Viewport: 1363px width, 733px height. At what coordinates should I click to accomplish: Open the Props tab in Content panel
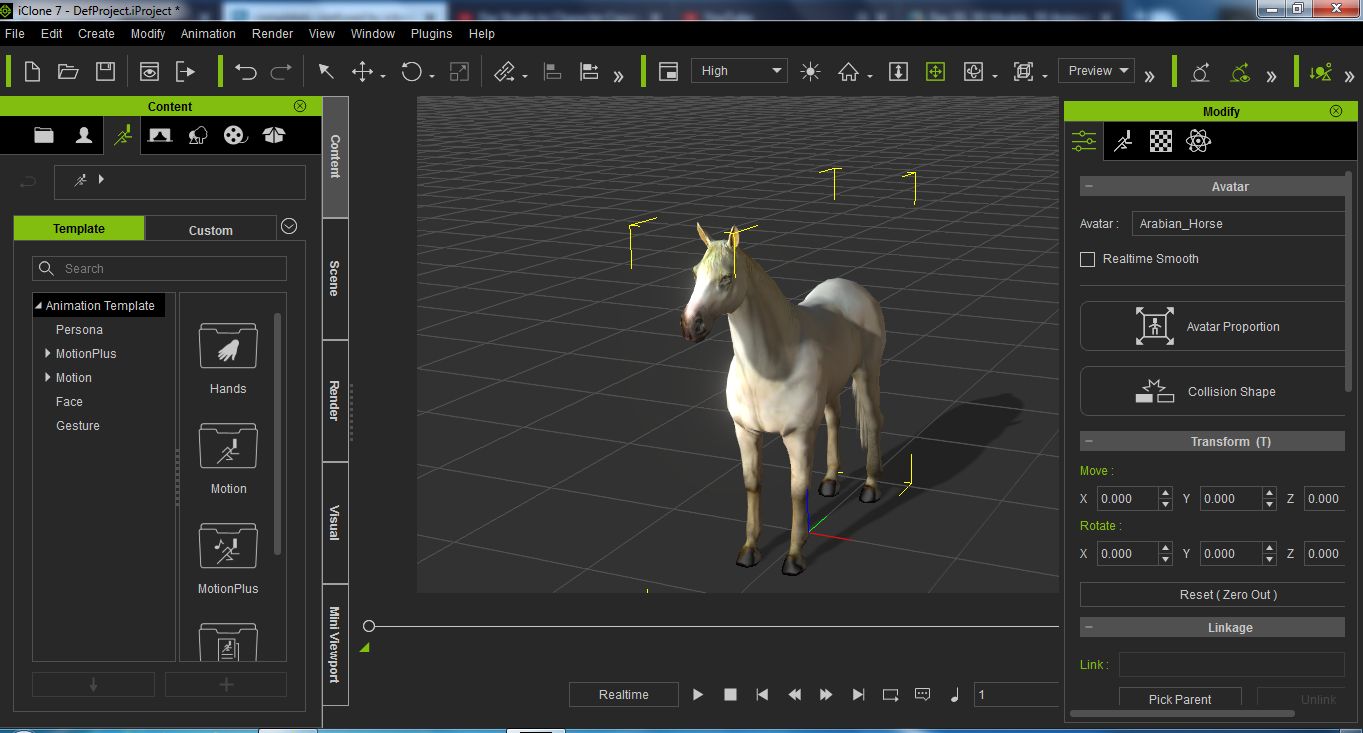point(273,135)
